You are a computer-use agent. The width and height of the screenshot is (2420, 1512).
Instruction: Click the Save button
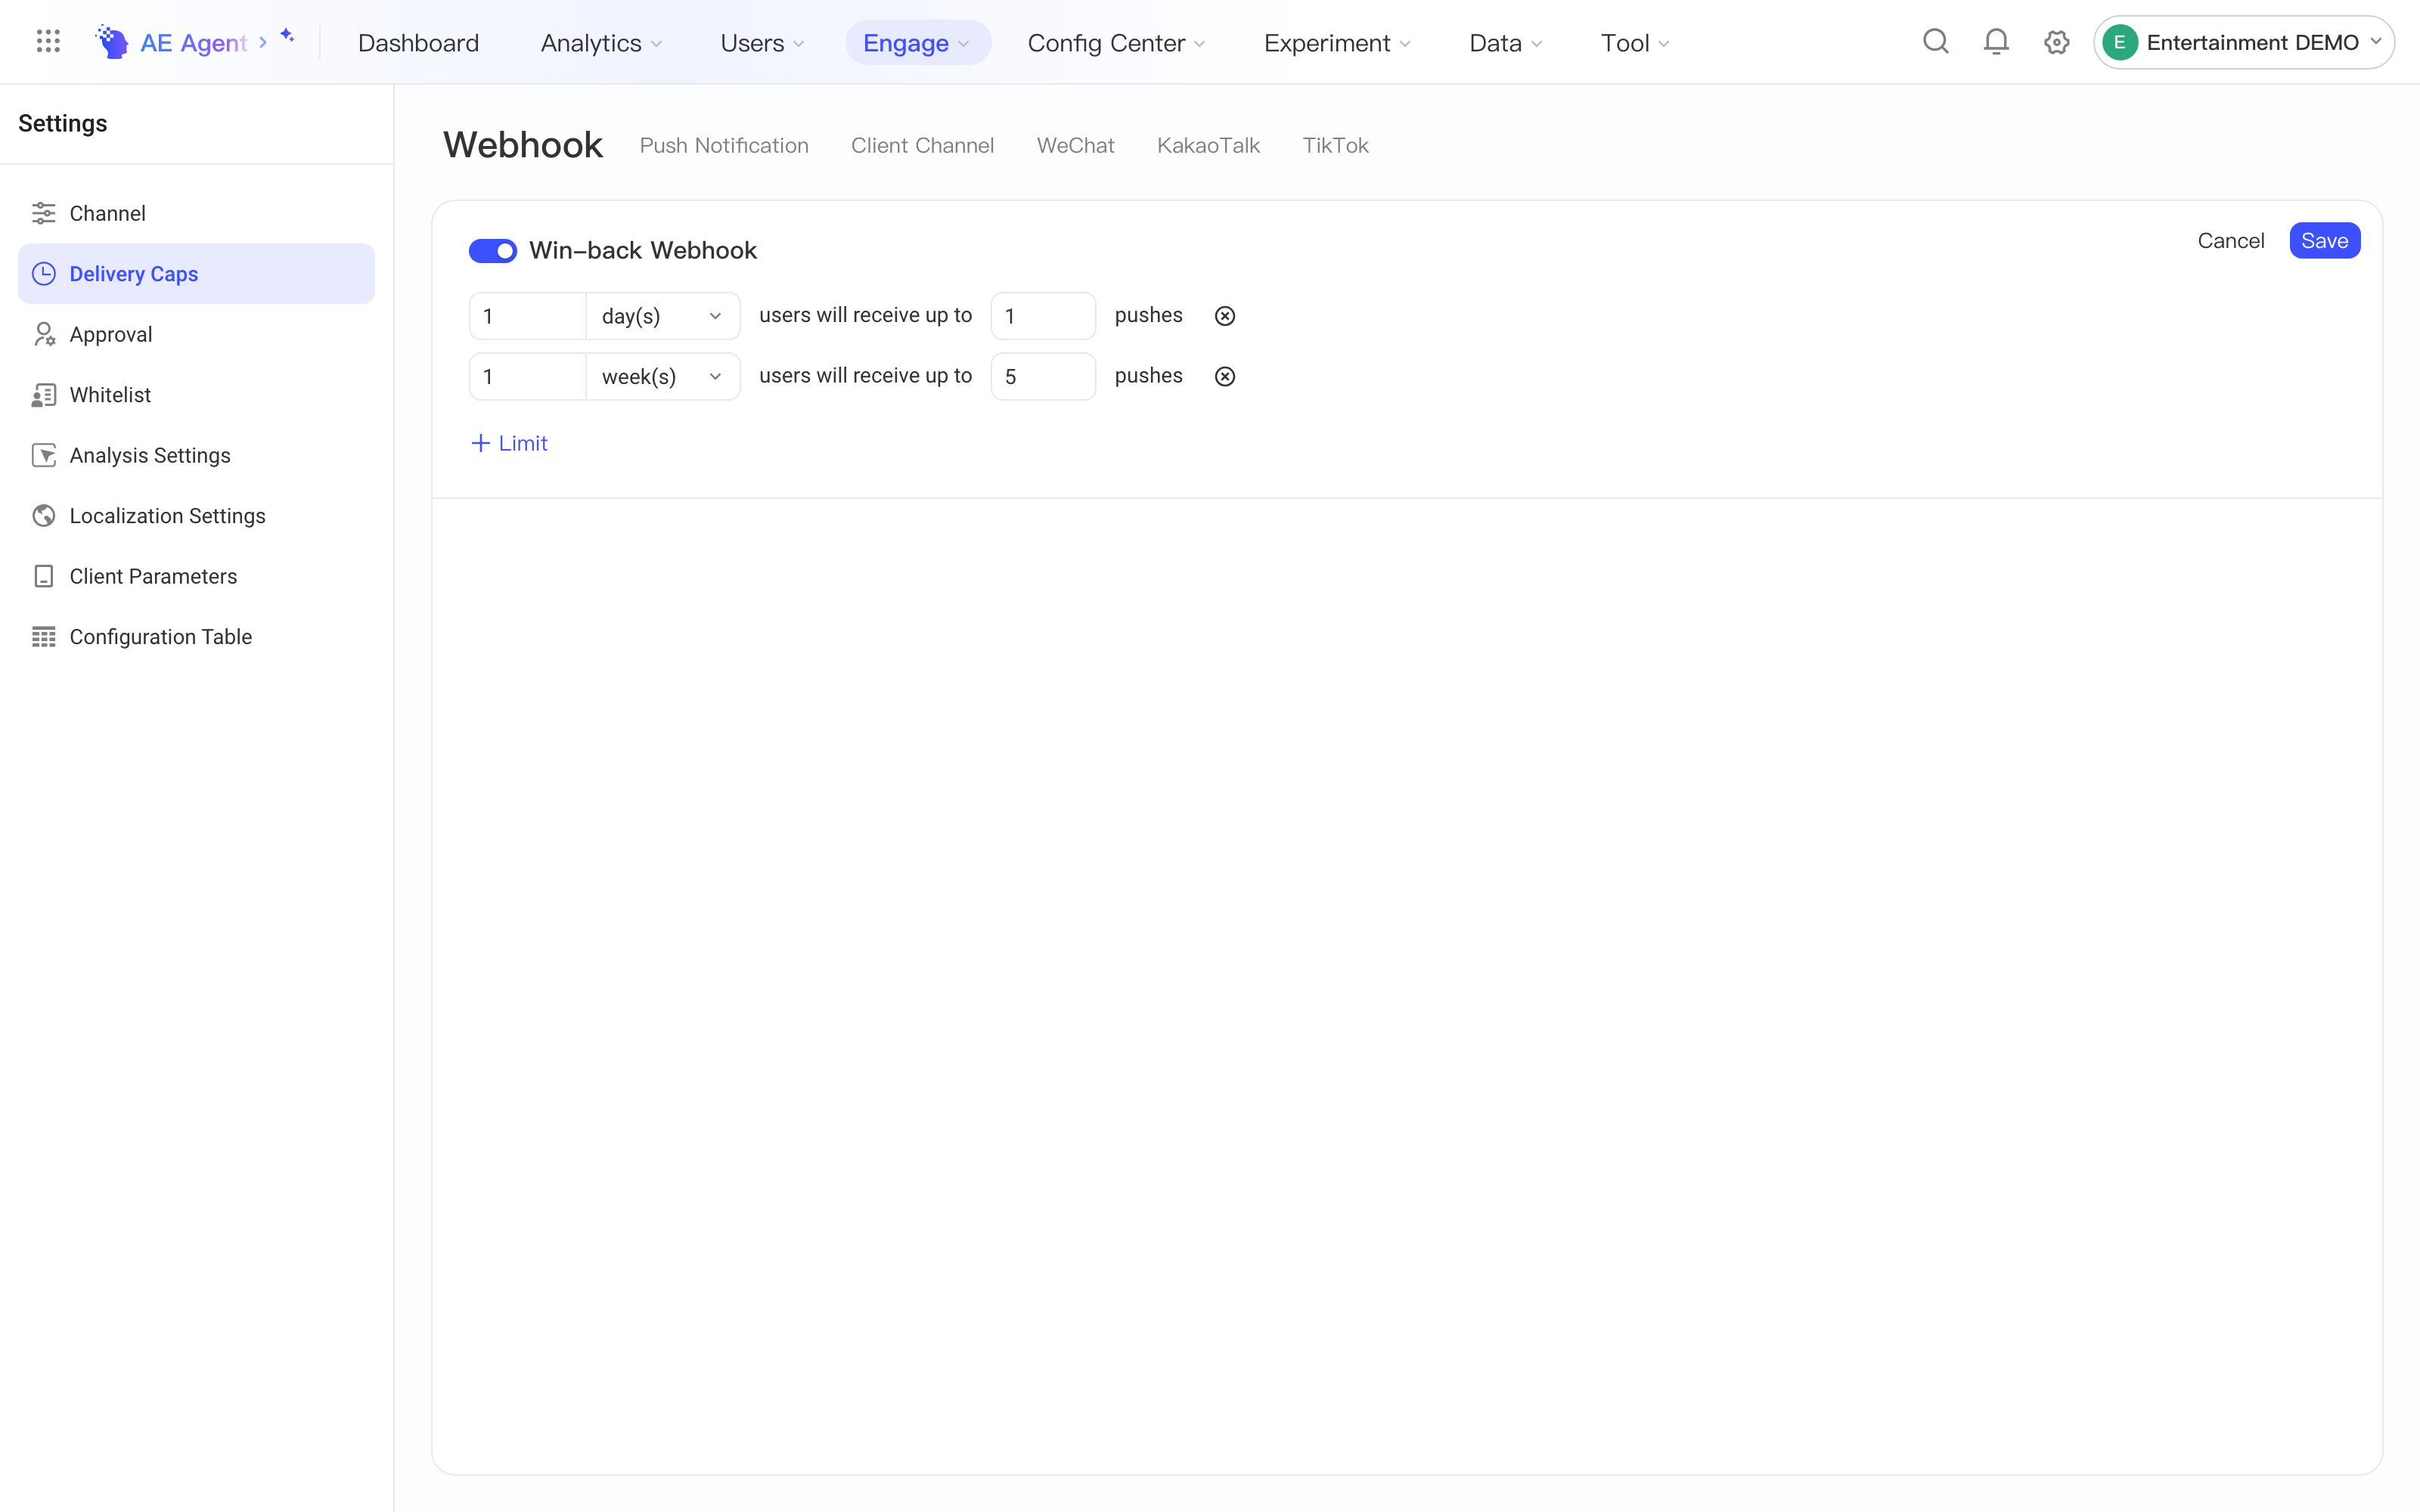click(2324, 241)
